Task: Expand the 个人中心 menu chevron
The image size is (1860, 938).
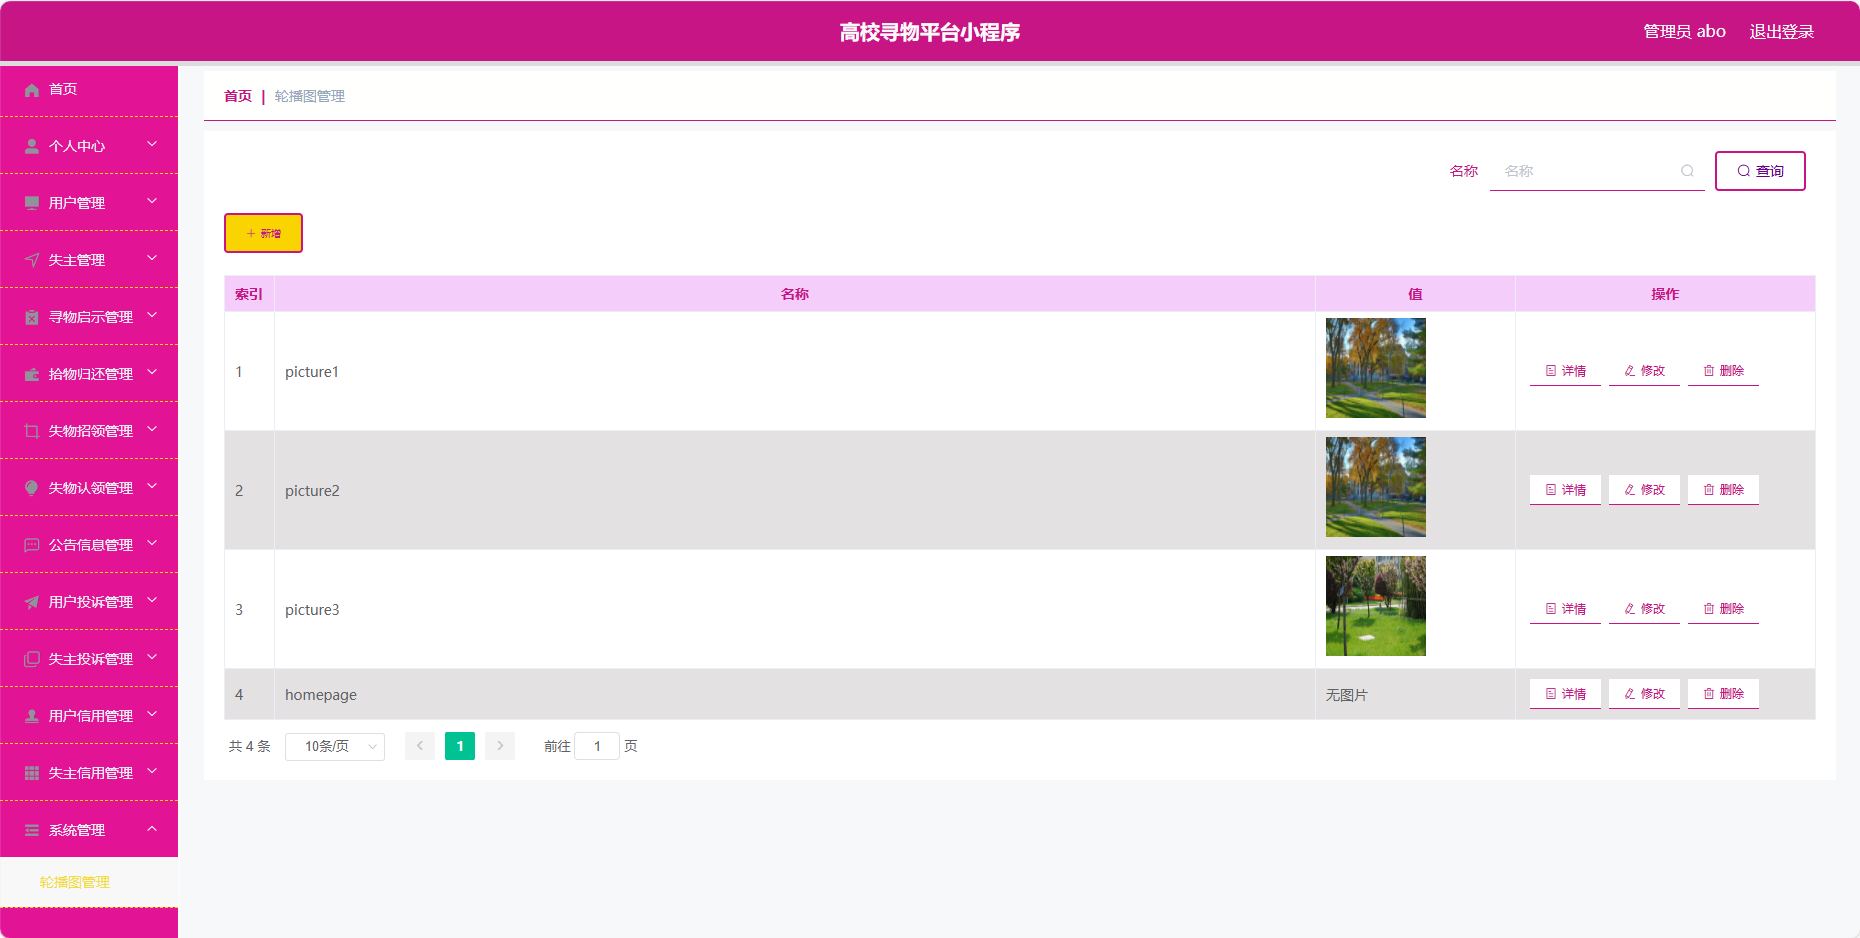Action: [x=152, y=144]
